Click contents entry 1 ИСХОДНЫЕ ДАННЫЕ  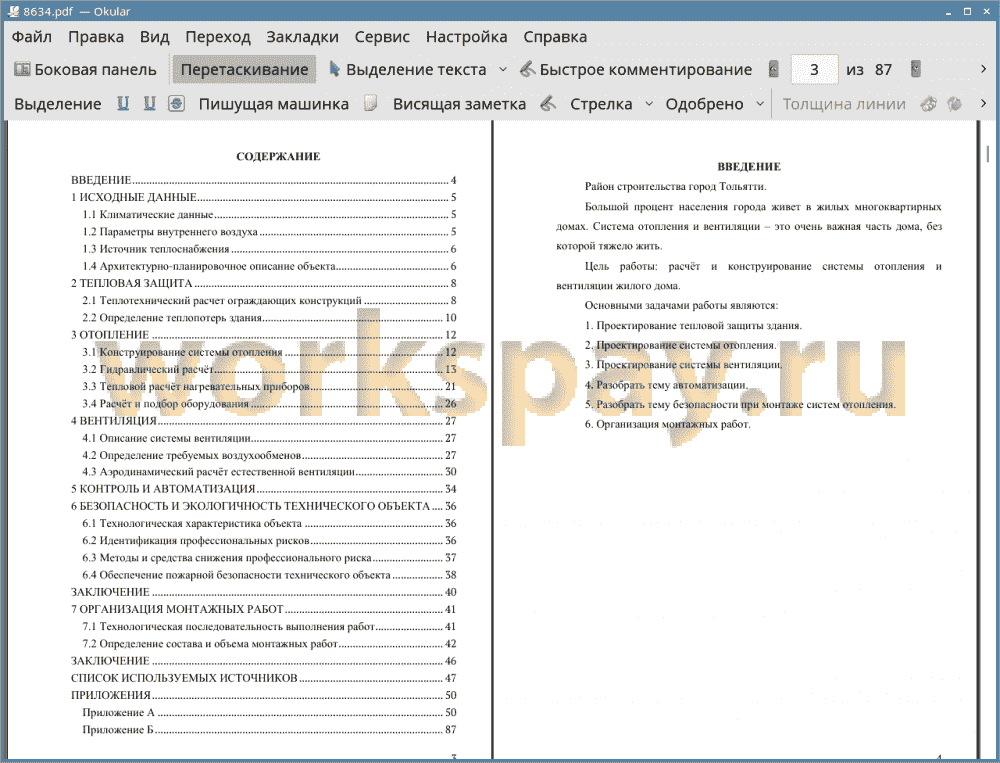pos(263,198)
